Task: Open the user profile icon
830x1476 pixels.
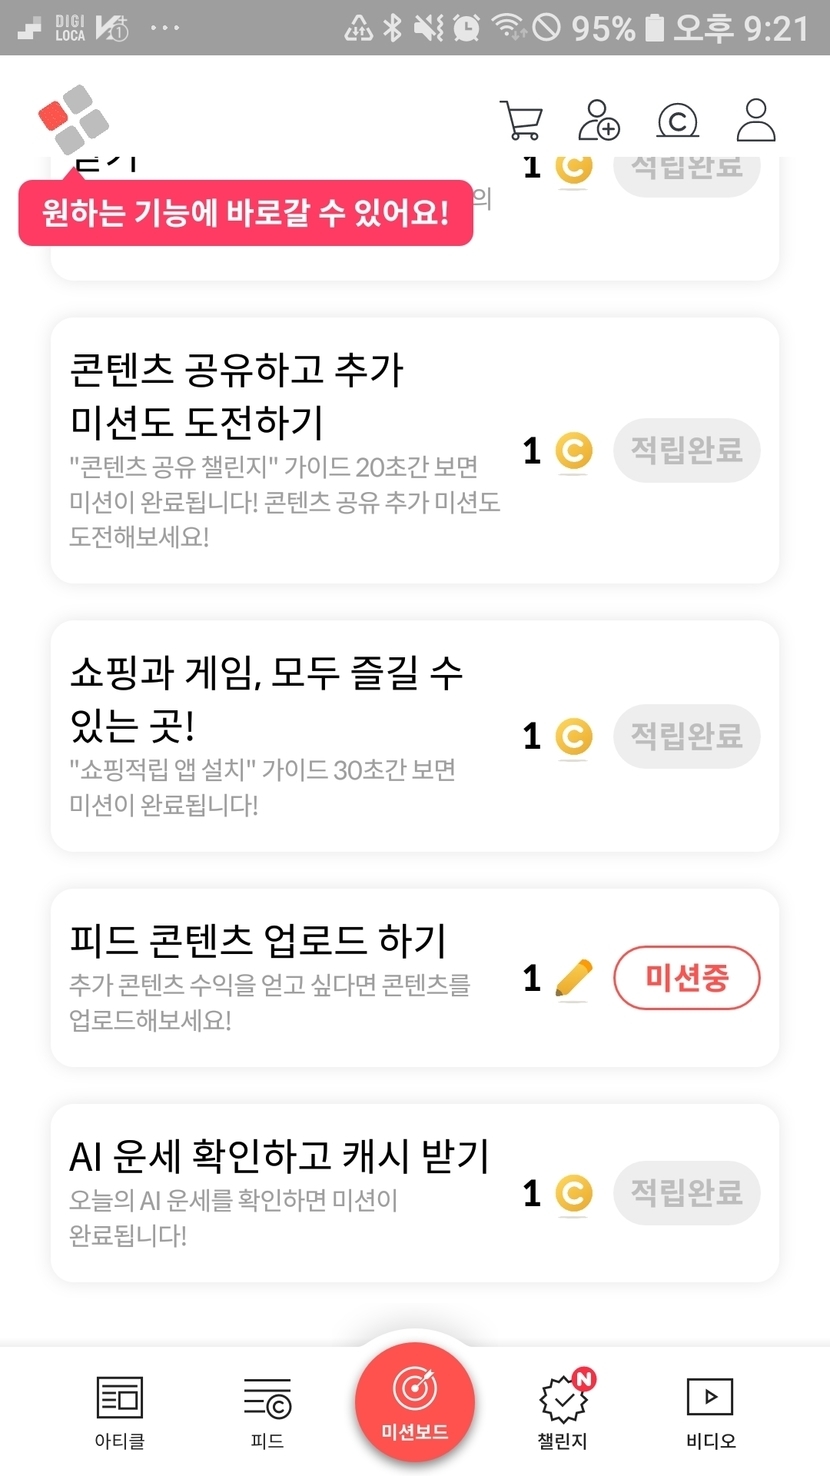Action: pyautogui.click(x=756, y=121)
